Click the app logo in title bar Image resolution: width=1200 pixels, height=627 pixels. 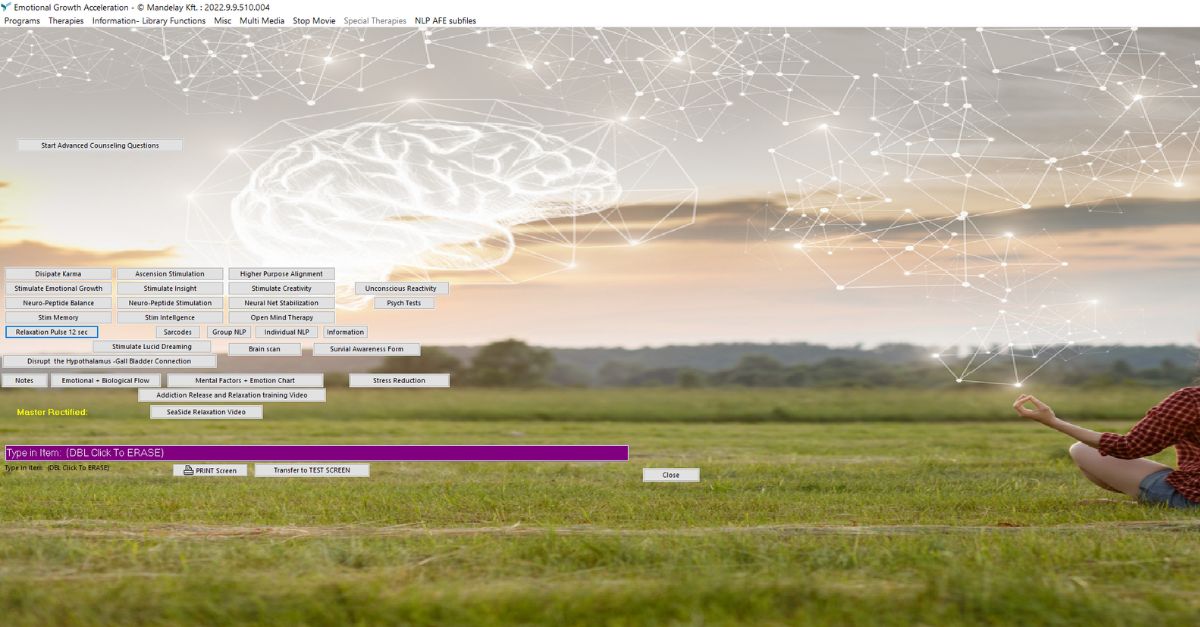[6, 7]
